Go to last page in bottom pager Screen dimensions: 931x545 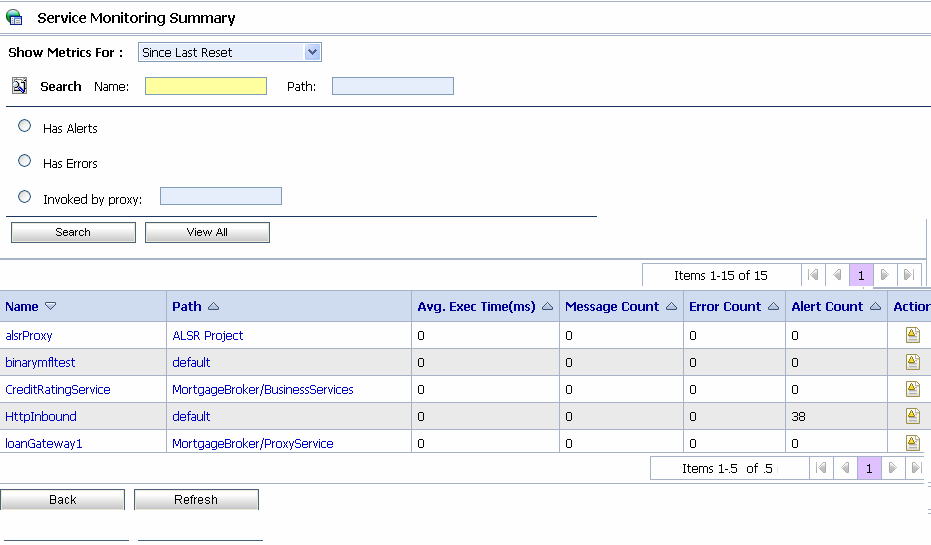(x=916, y=468)
